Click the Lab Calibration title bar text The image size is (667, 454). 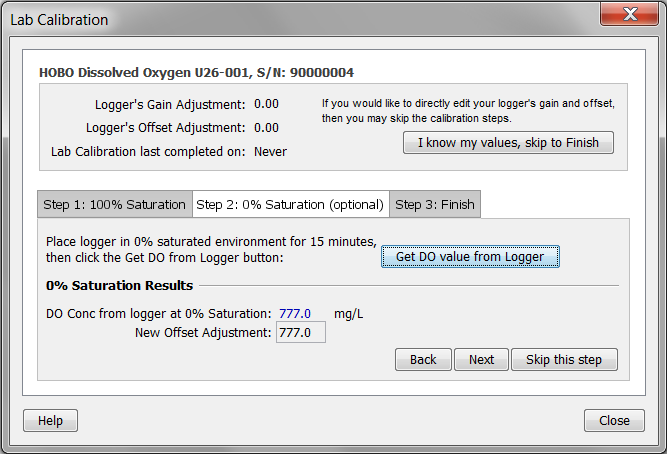(59, 19)
